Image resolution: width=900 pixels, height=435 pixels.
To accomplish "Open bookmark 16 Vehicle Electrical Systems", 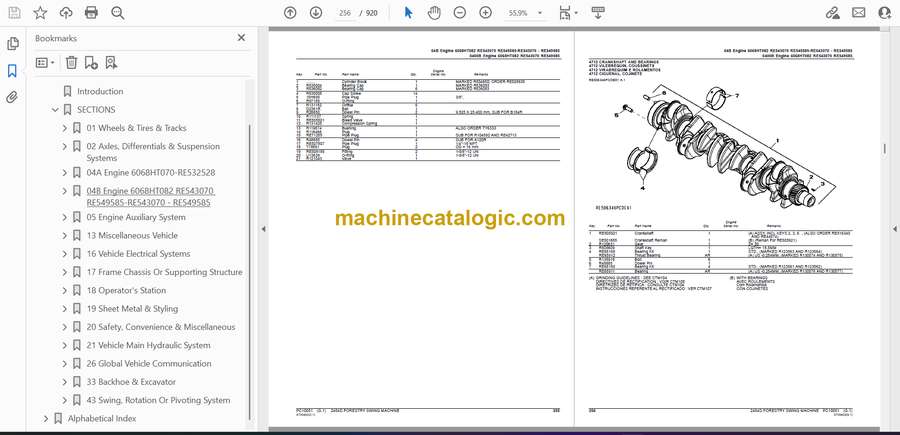I will [138, 254].
